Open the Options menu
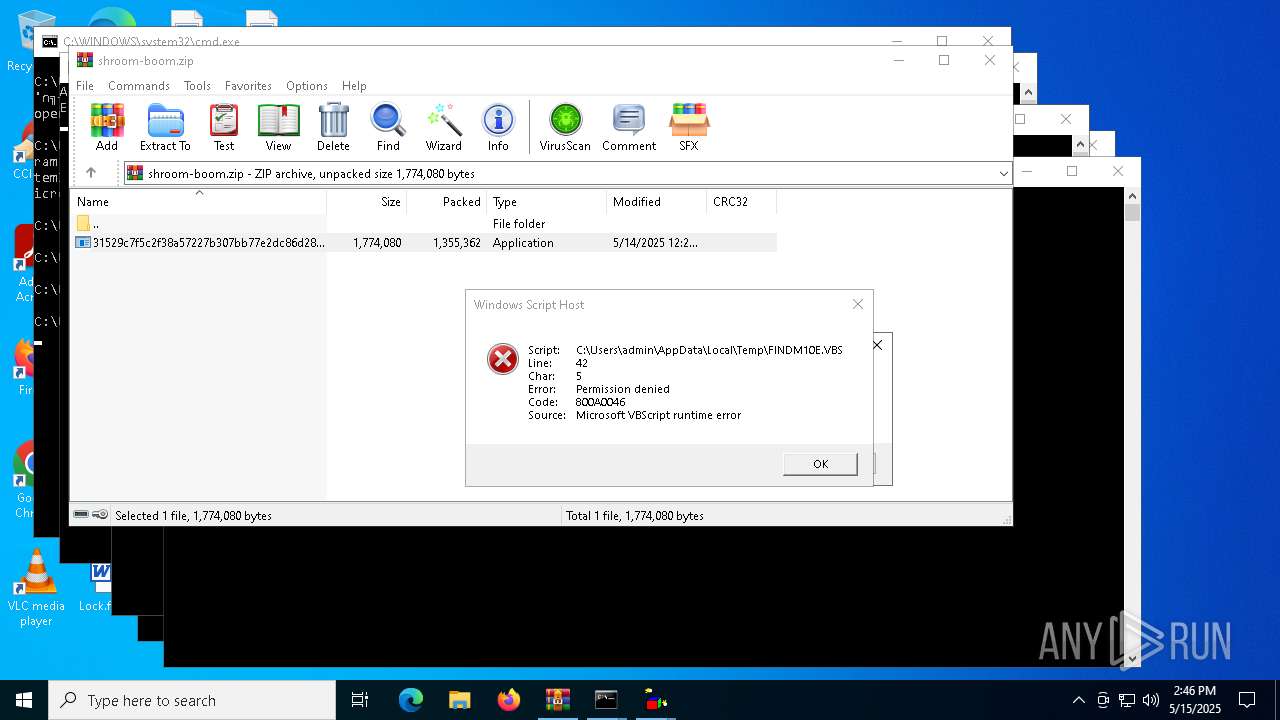Screen dimensions: 1280x720 (306, 86)
